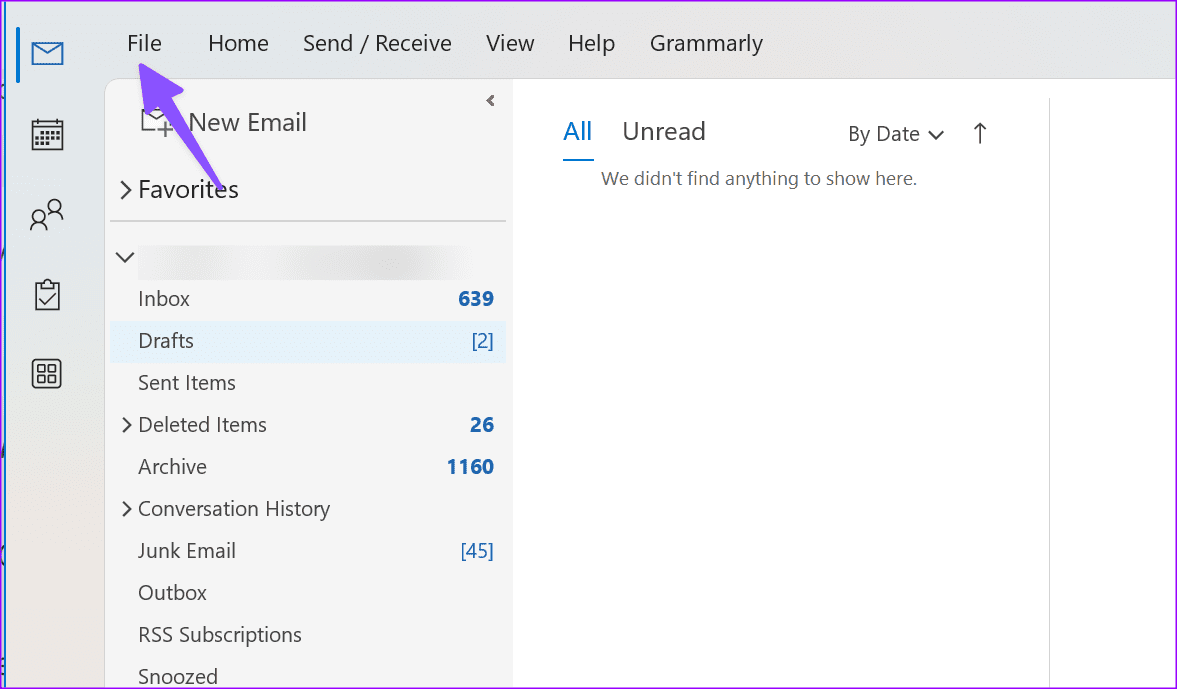Viewport: 1177px width, 689px height.
Task: Select the Junk Email folder
Action: (x=186, y=550)
